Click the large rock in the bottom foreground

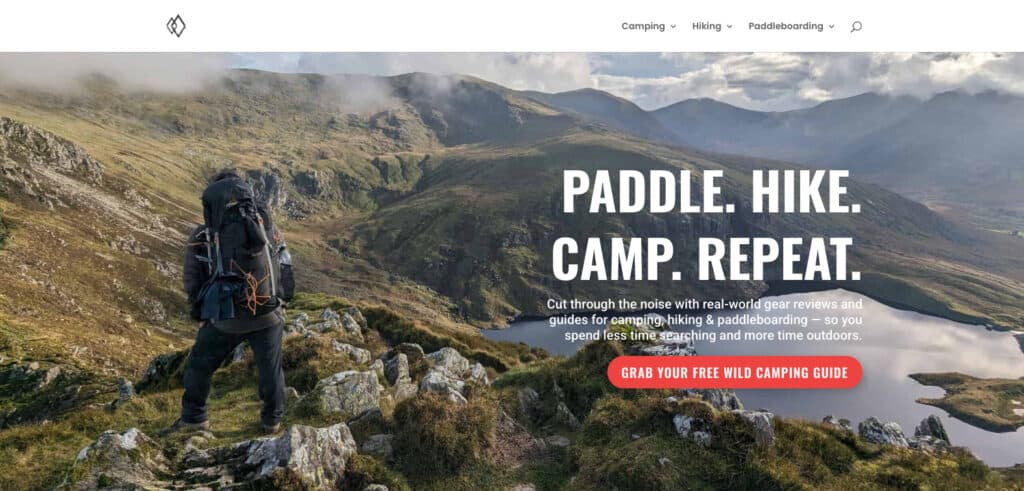pyautogui.click(x=300, y=454)
